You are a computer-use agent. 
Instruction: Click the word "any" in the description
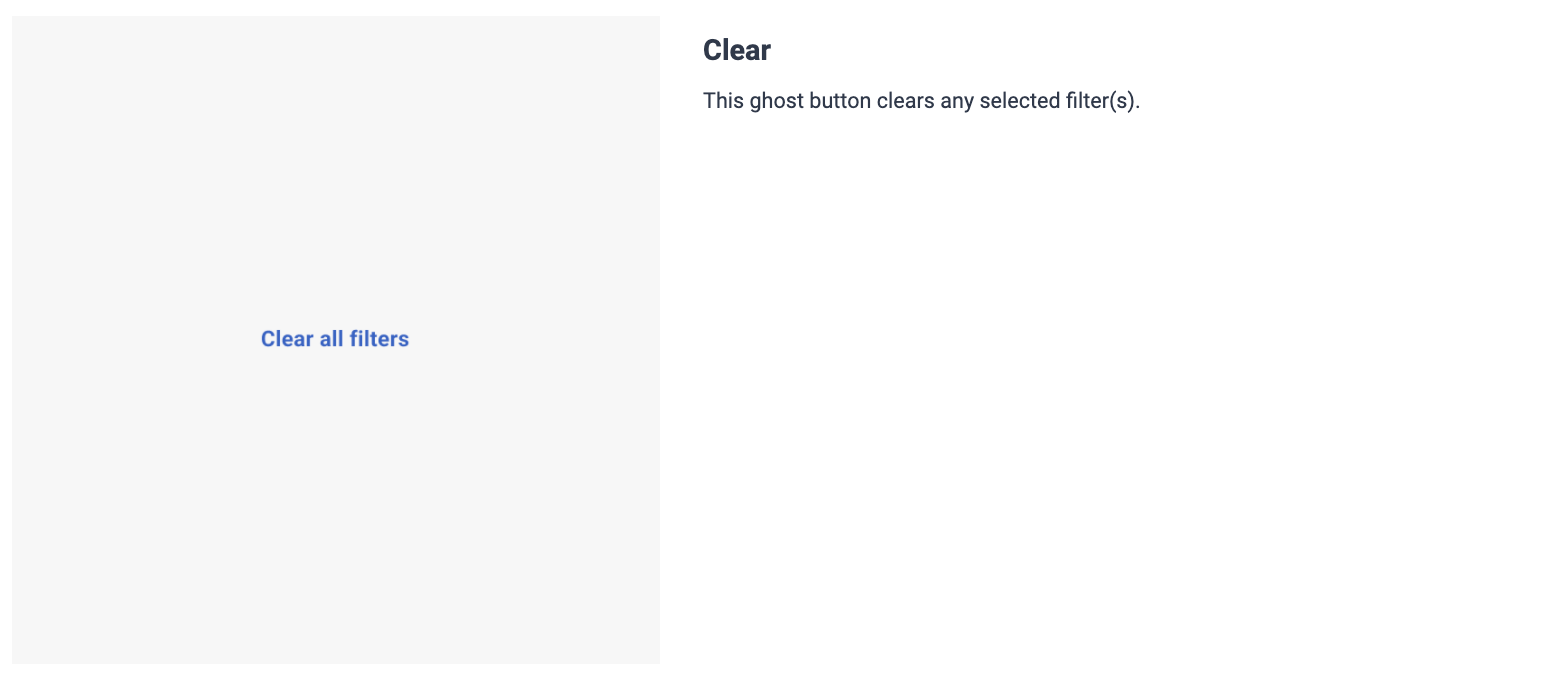(957, 101)
